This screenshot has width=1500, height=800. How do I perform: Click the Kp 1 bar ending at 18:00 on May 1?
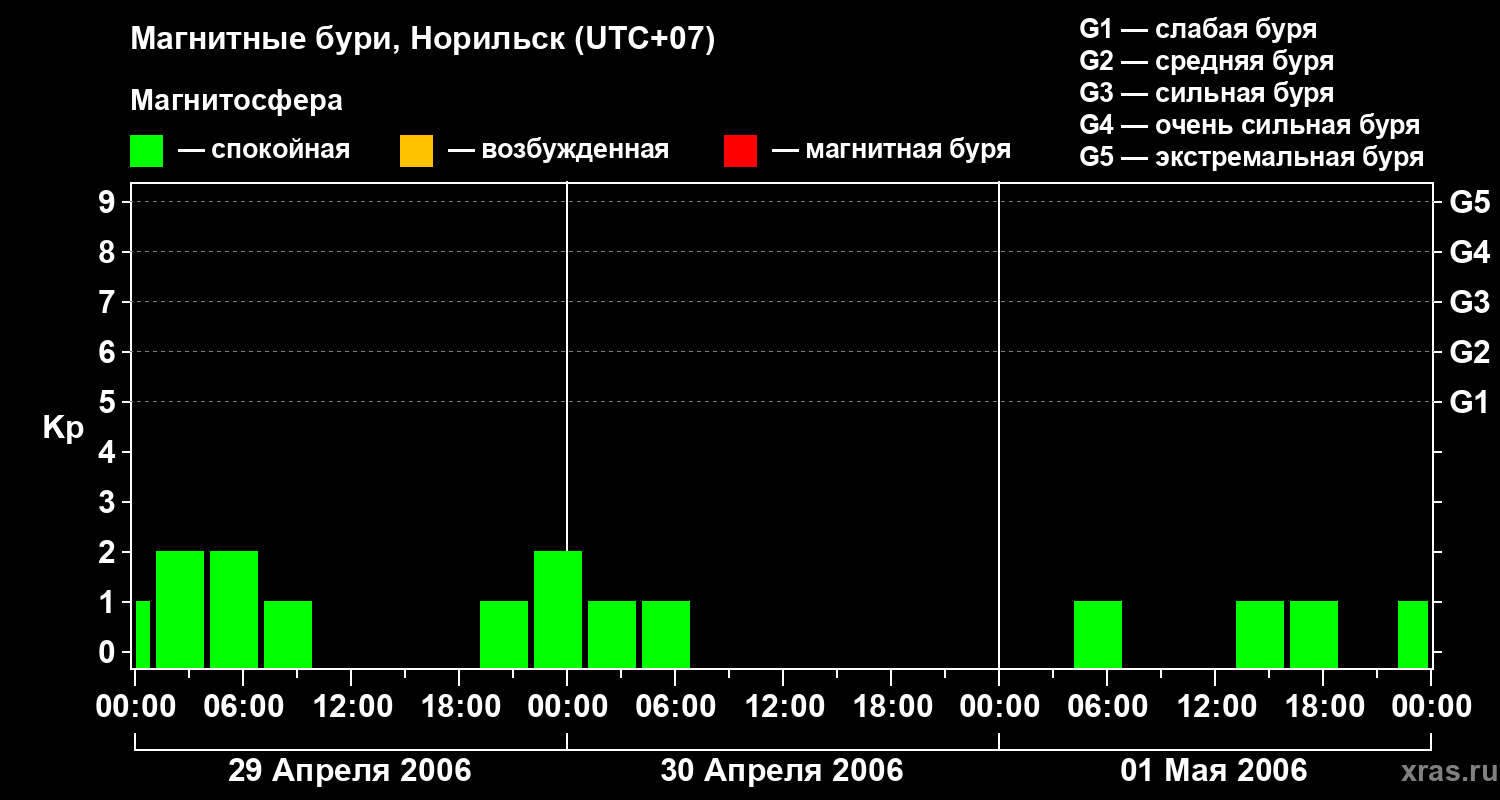pos(1314,634)
